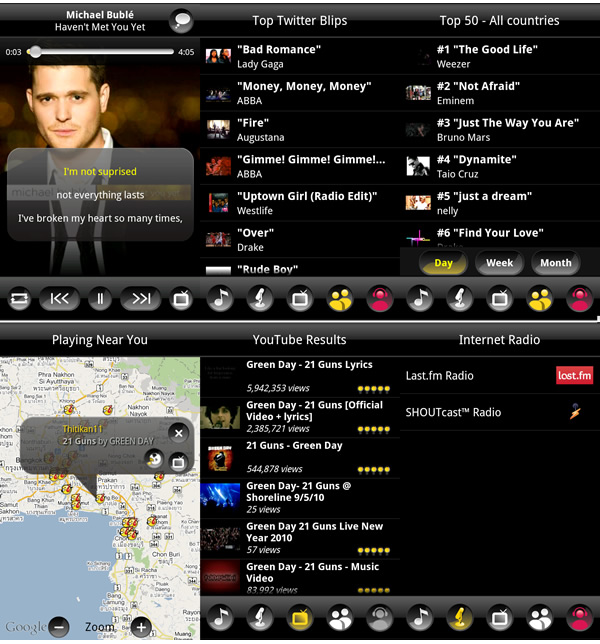Click the Lady Gaga Bad Romance thumbnail
This screenshot has width=600, height=644.
click(x=218, y=56)
